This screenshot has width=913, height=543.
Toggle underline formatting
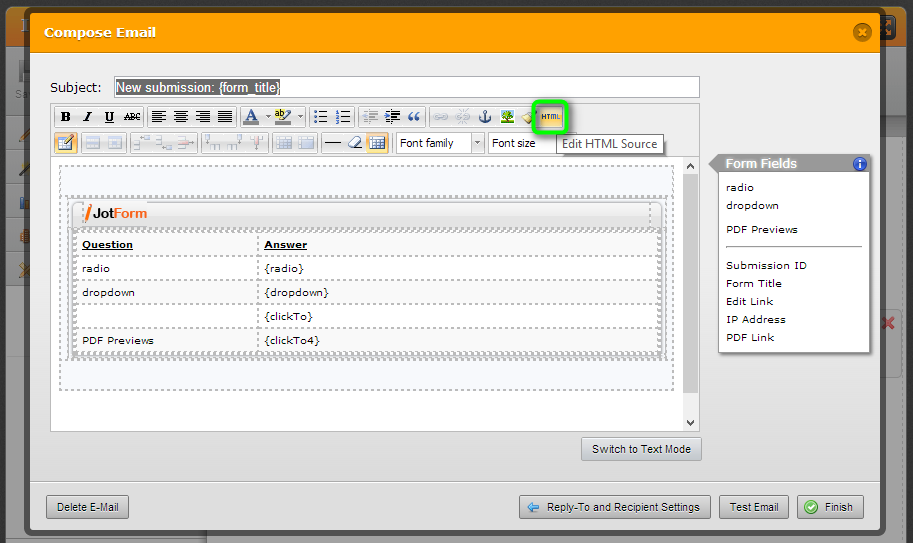tap(109, 117)
